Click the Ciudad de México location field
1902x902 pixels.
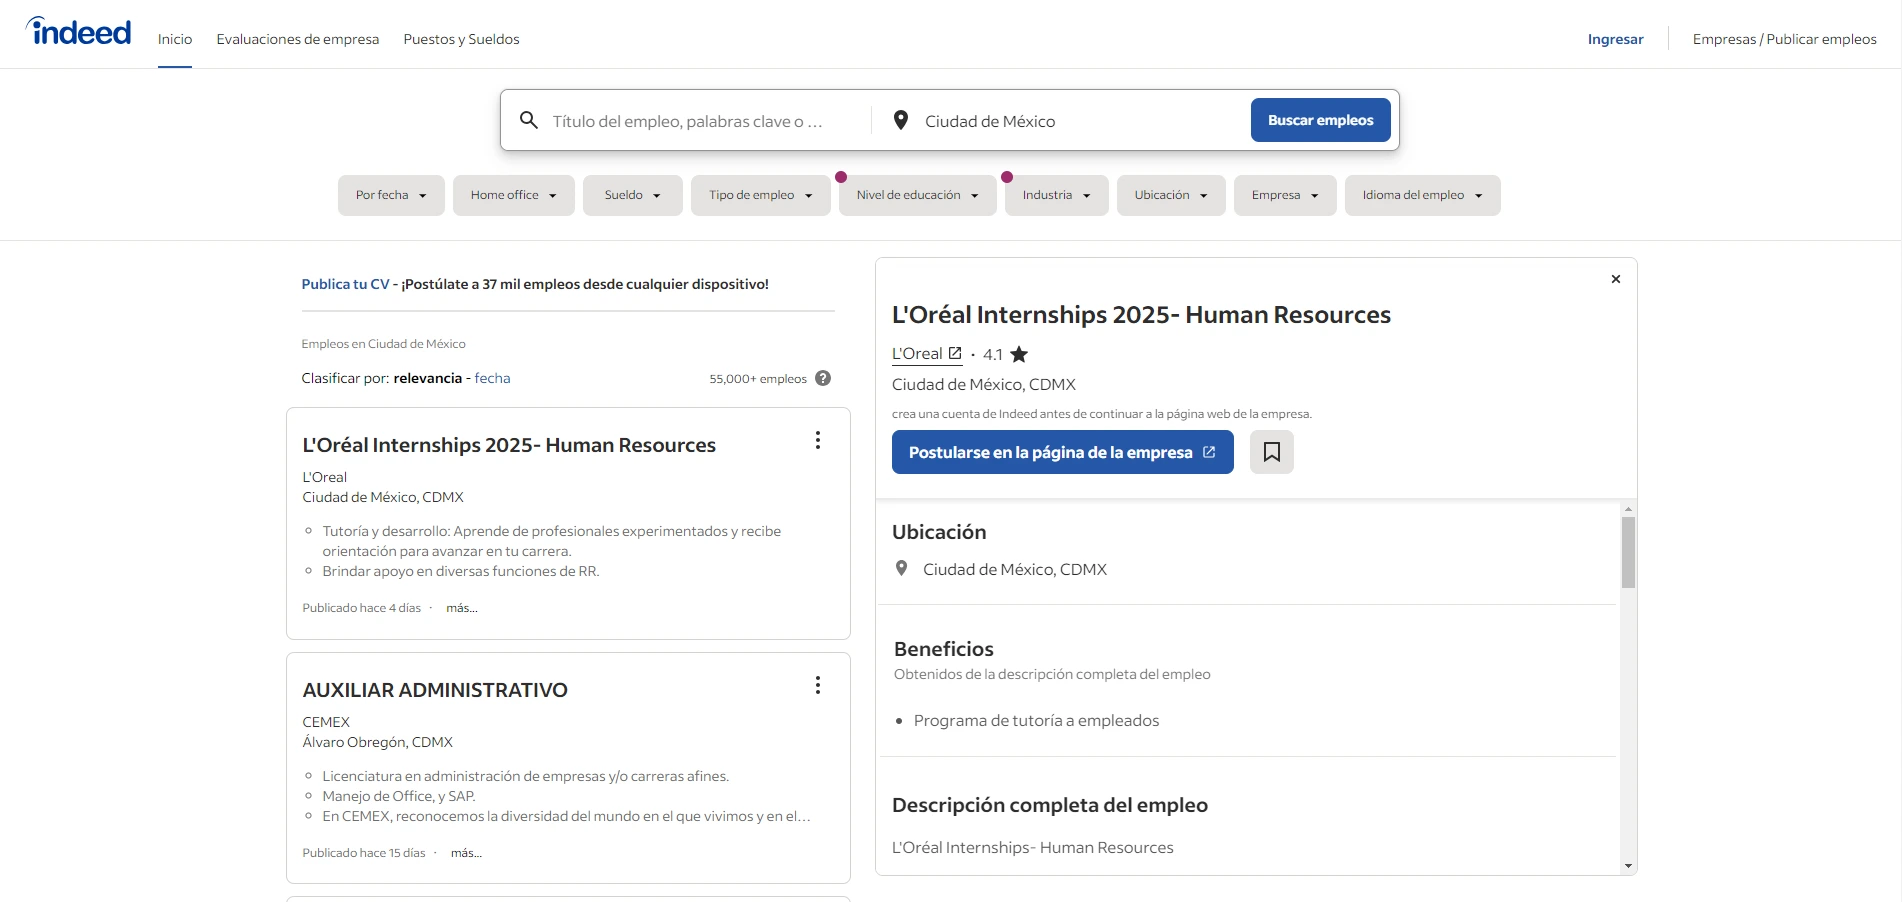[x=1080, y=121]
